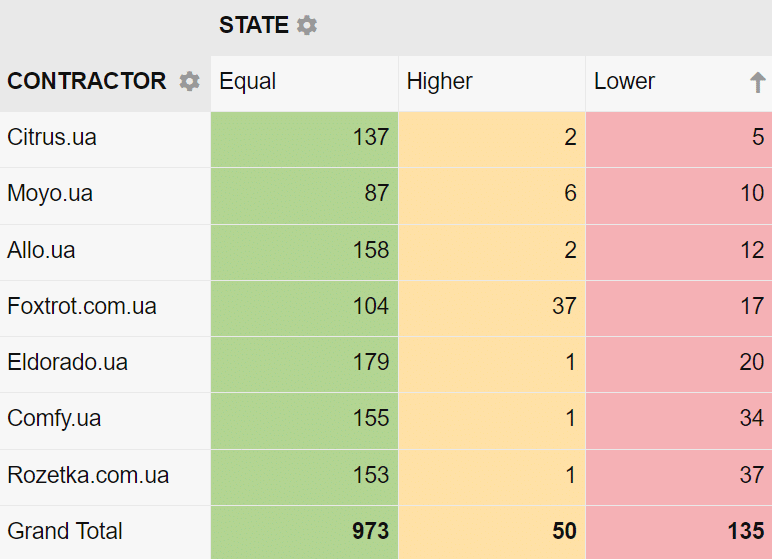Open the STATE field settings gear
Screen dimensions: 772x559
[x=307, y=26]
